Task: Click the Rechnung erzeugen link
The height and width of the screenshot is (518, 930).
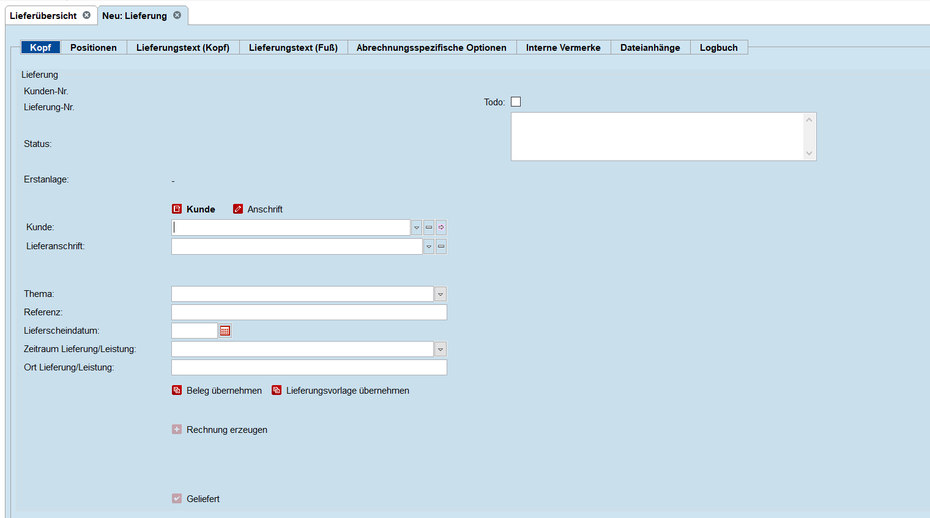Action: 227,430
